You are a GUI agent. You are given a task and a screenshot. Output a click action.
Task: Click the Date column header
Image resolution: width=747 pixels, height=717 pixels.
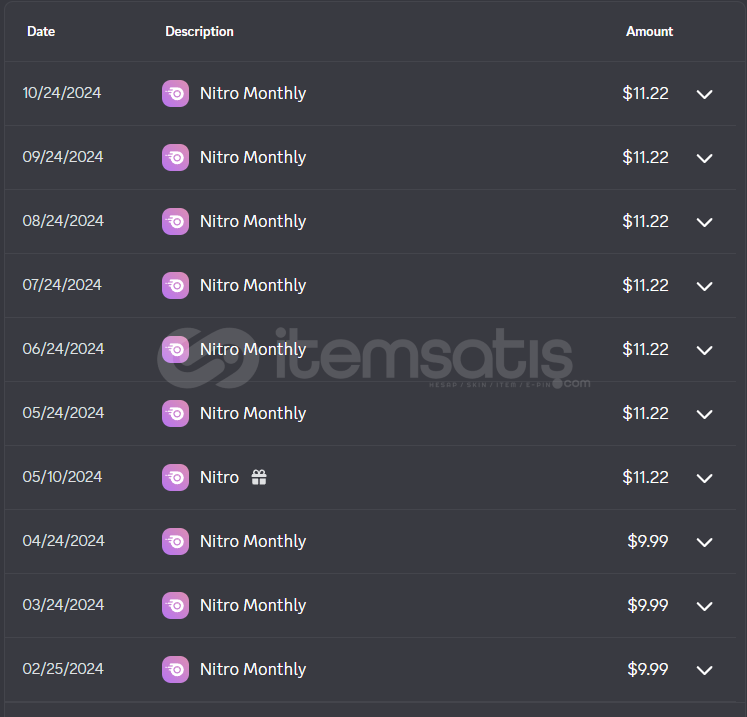(41, 31)
